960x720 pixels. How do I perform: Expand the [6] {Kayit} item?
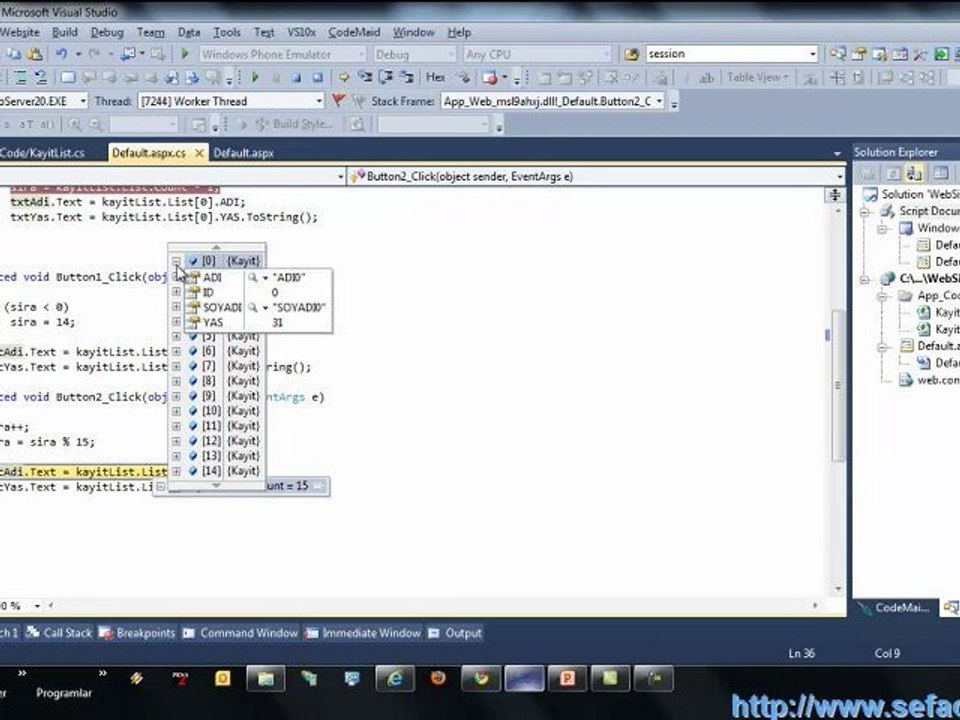pos(176,351)
